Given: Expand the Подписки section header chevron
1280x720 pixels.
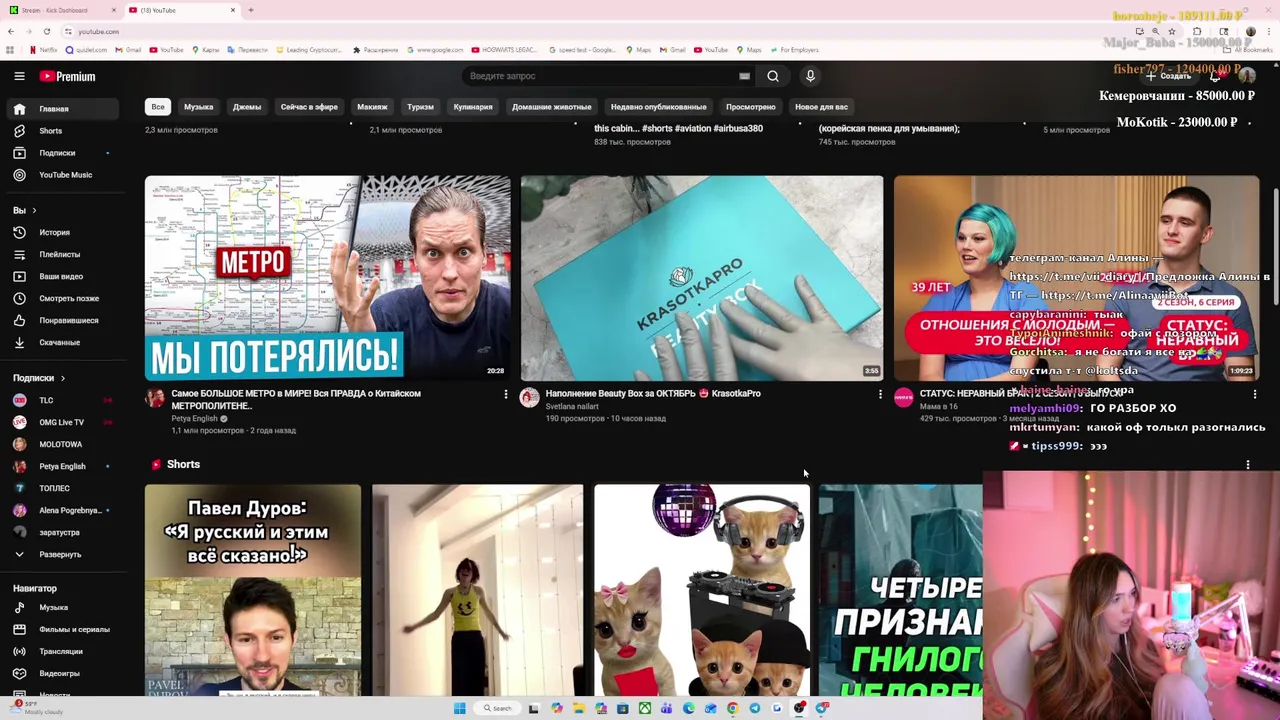Looking at the screenshot, I should coord(62,378).
